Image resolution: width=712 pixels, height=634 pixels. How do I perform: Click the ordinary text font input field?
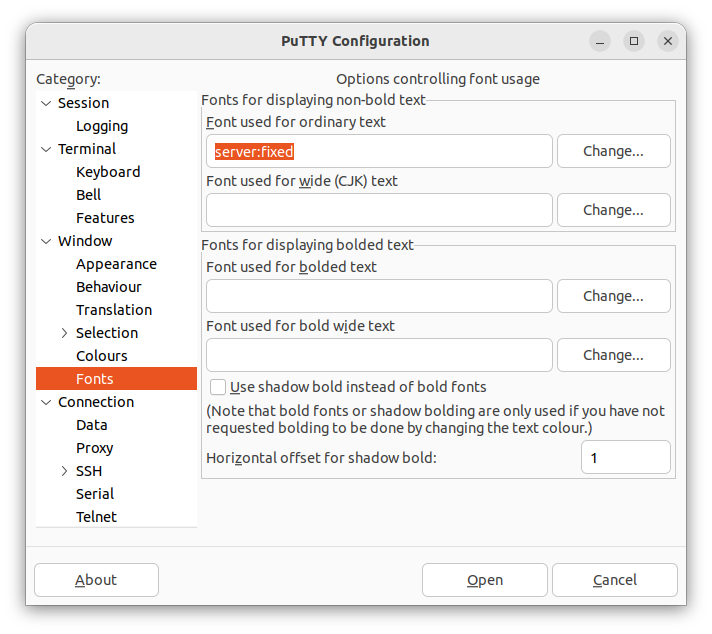coord(379,151)
